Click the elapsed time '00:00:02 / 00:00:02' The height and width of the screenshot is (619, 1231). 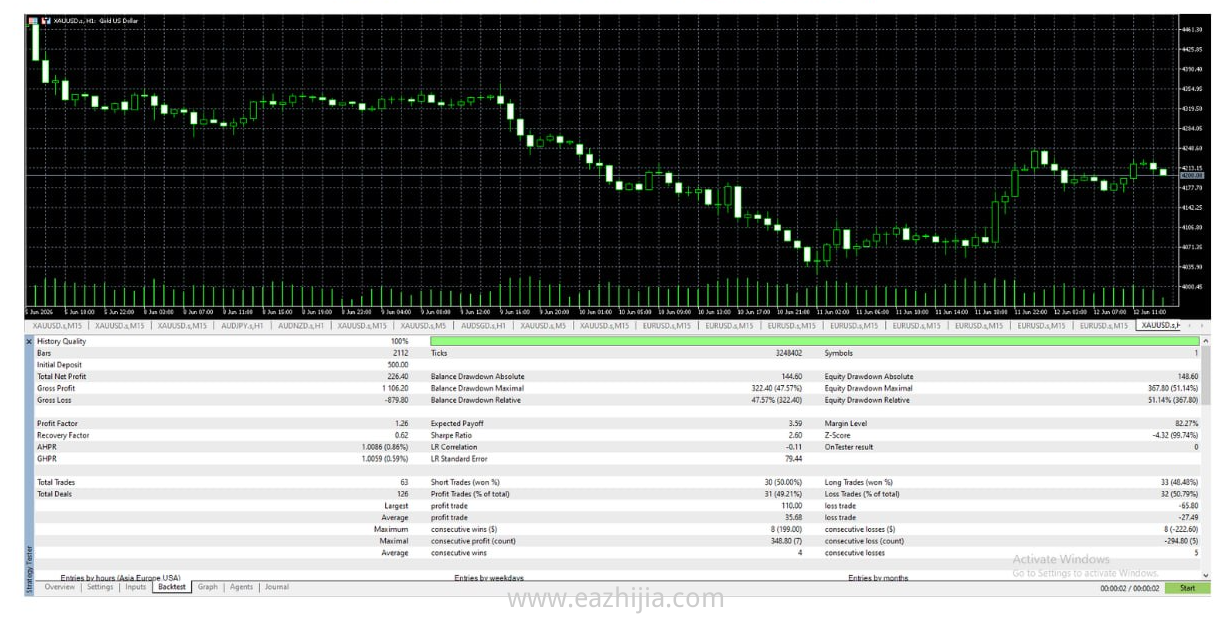pos(1130,588)
